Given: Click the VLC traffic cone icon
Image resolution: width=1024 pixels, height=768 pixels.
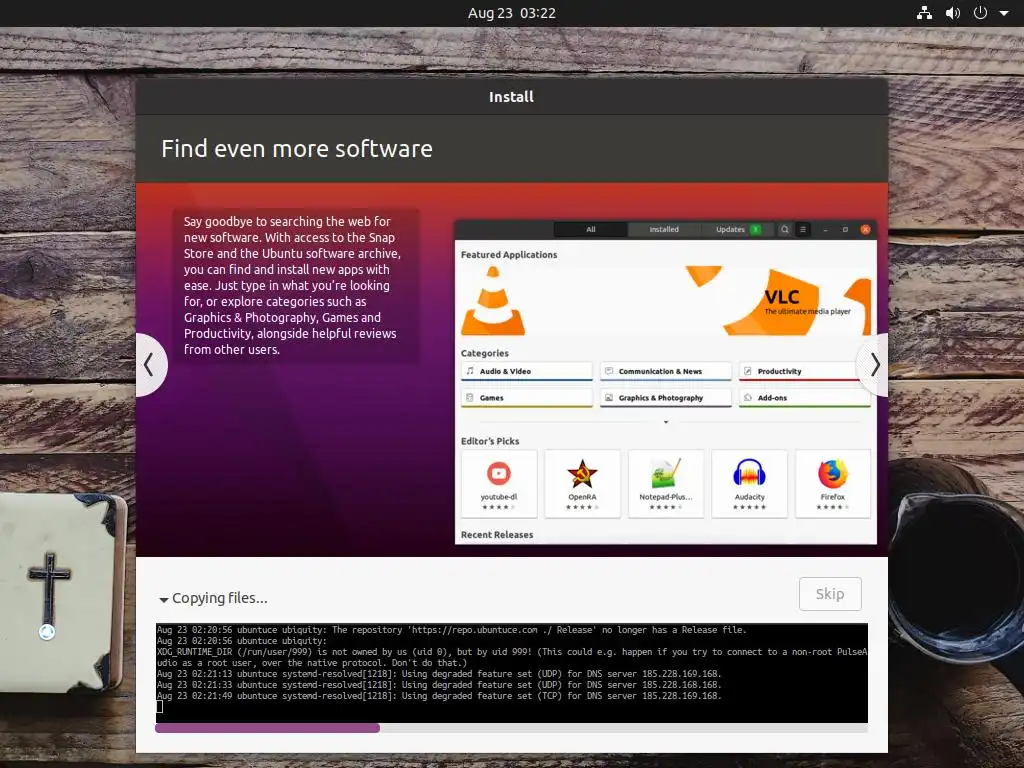Looking at the screenshot, I should click(493, 300).
